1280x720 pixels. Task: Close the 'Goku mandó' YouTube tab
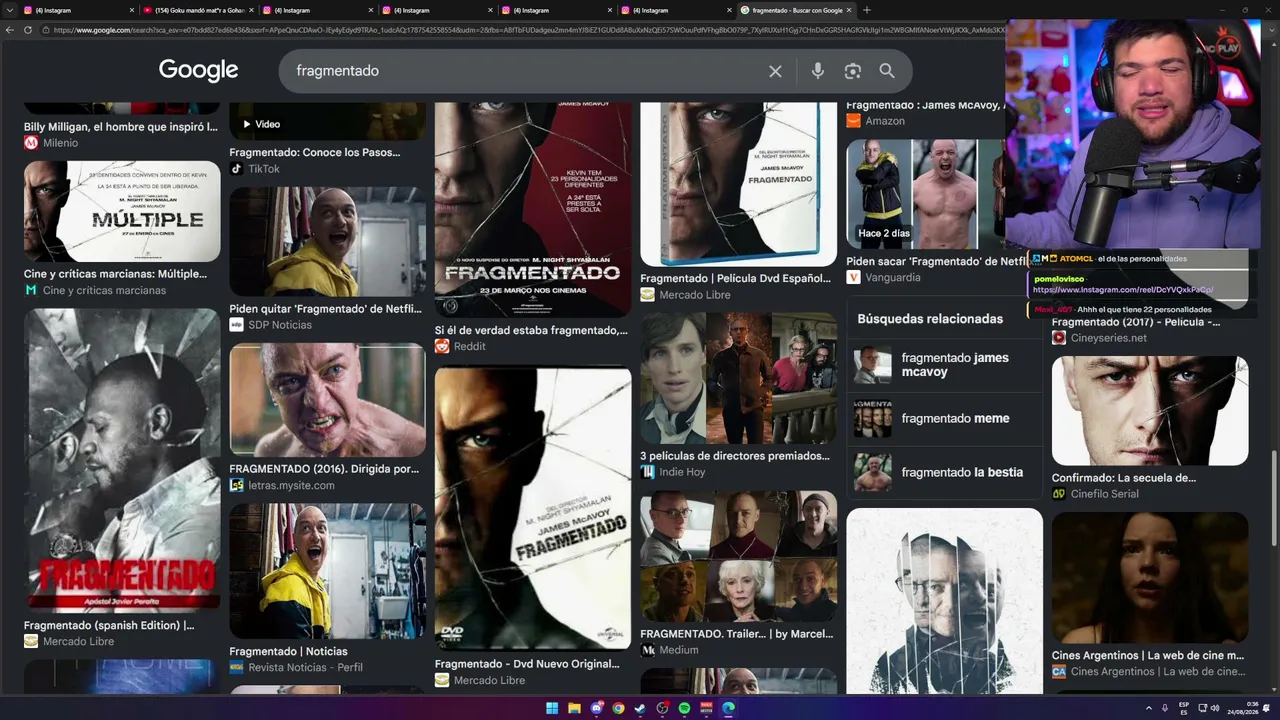(251, 10)
